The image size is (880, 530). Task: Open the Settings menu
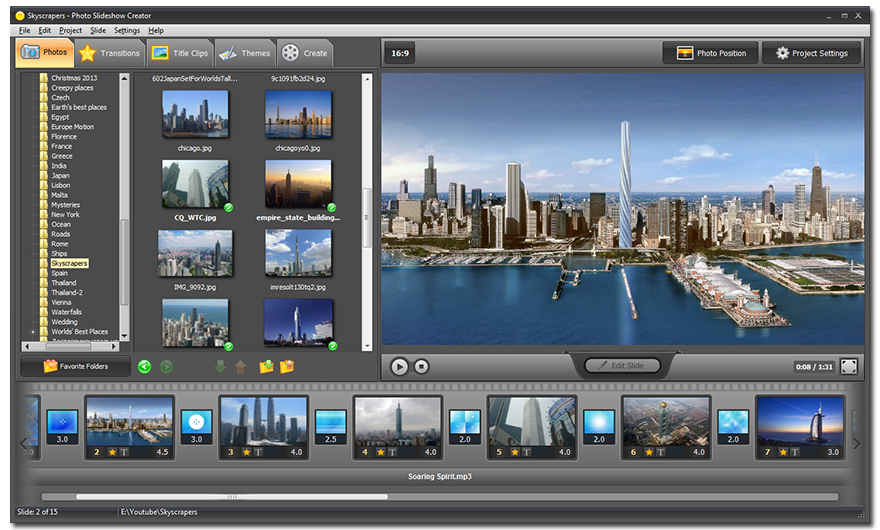[127, 30]
